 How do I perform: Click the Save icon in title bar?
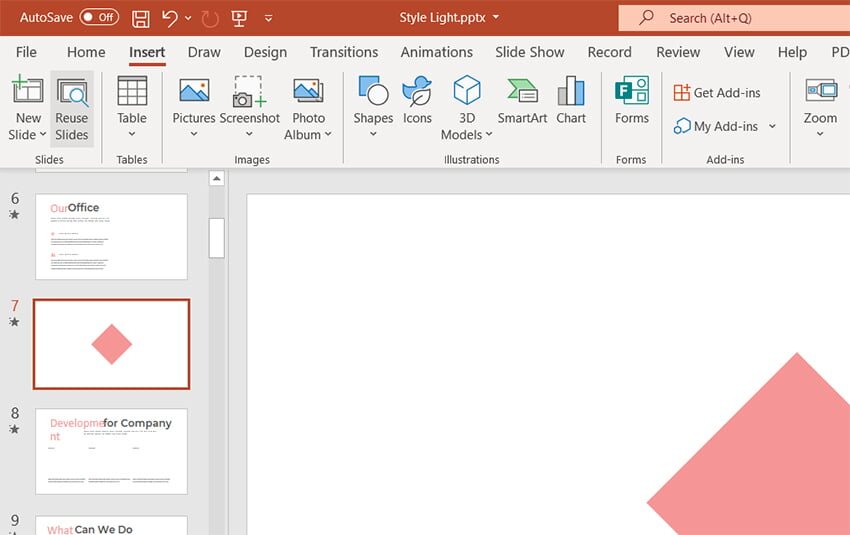tap(141, 18)
